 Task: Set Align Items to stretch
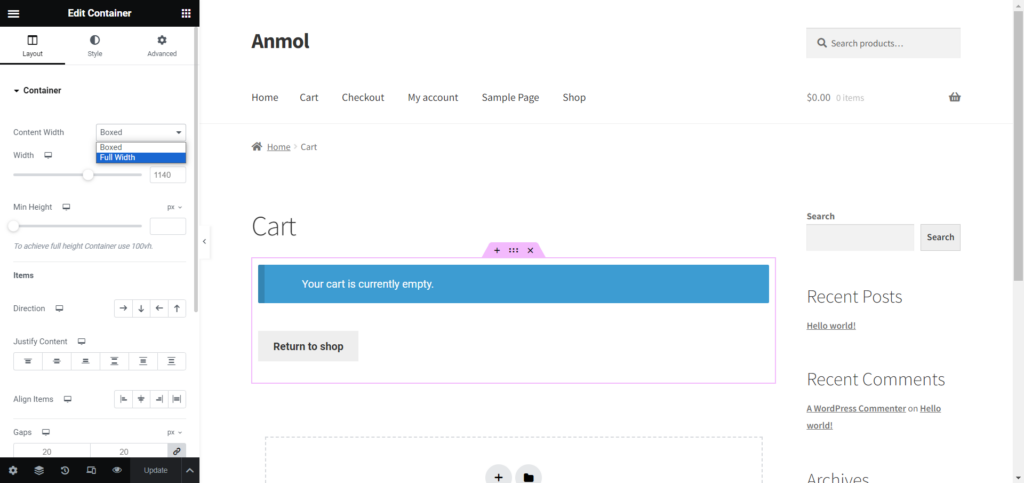[x=177, y=399]
